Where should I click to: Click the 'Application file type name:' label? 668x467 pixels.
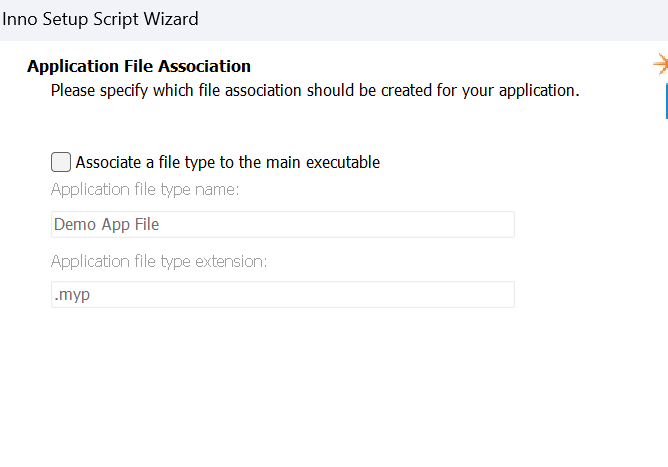(145, 190)
